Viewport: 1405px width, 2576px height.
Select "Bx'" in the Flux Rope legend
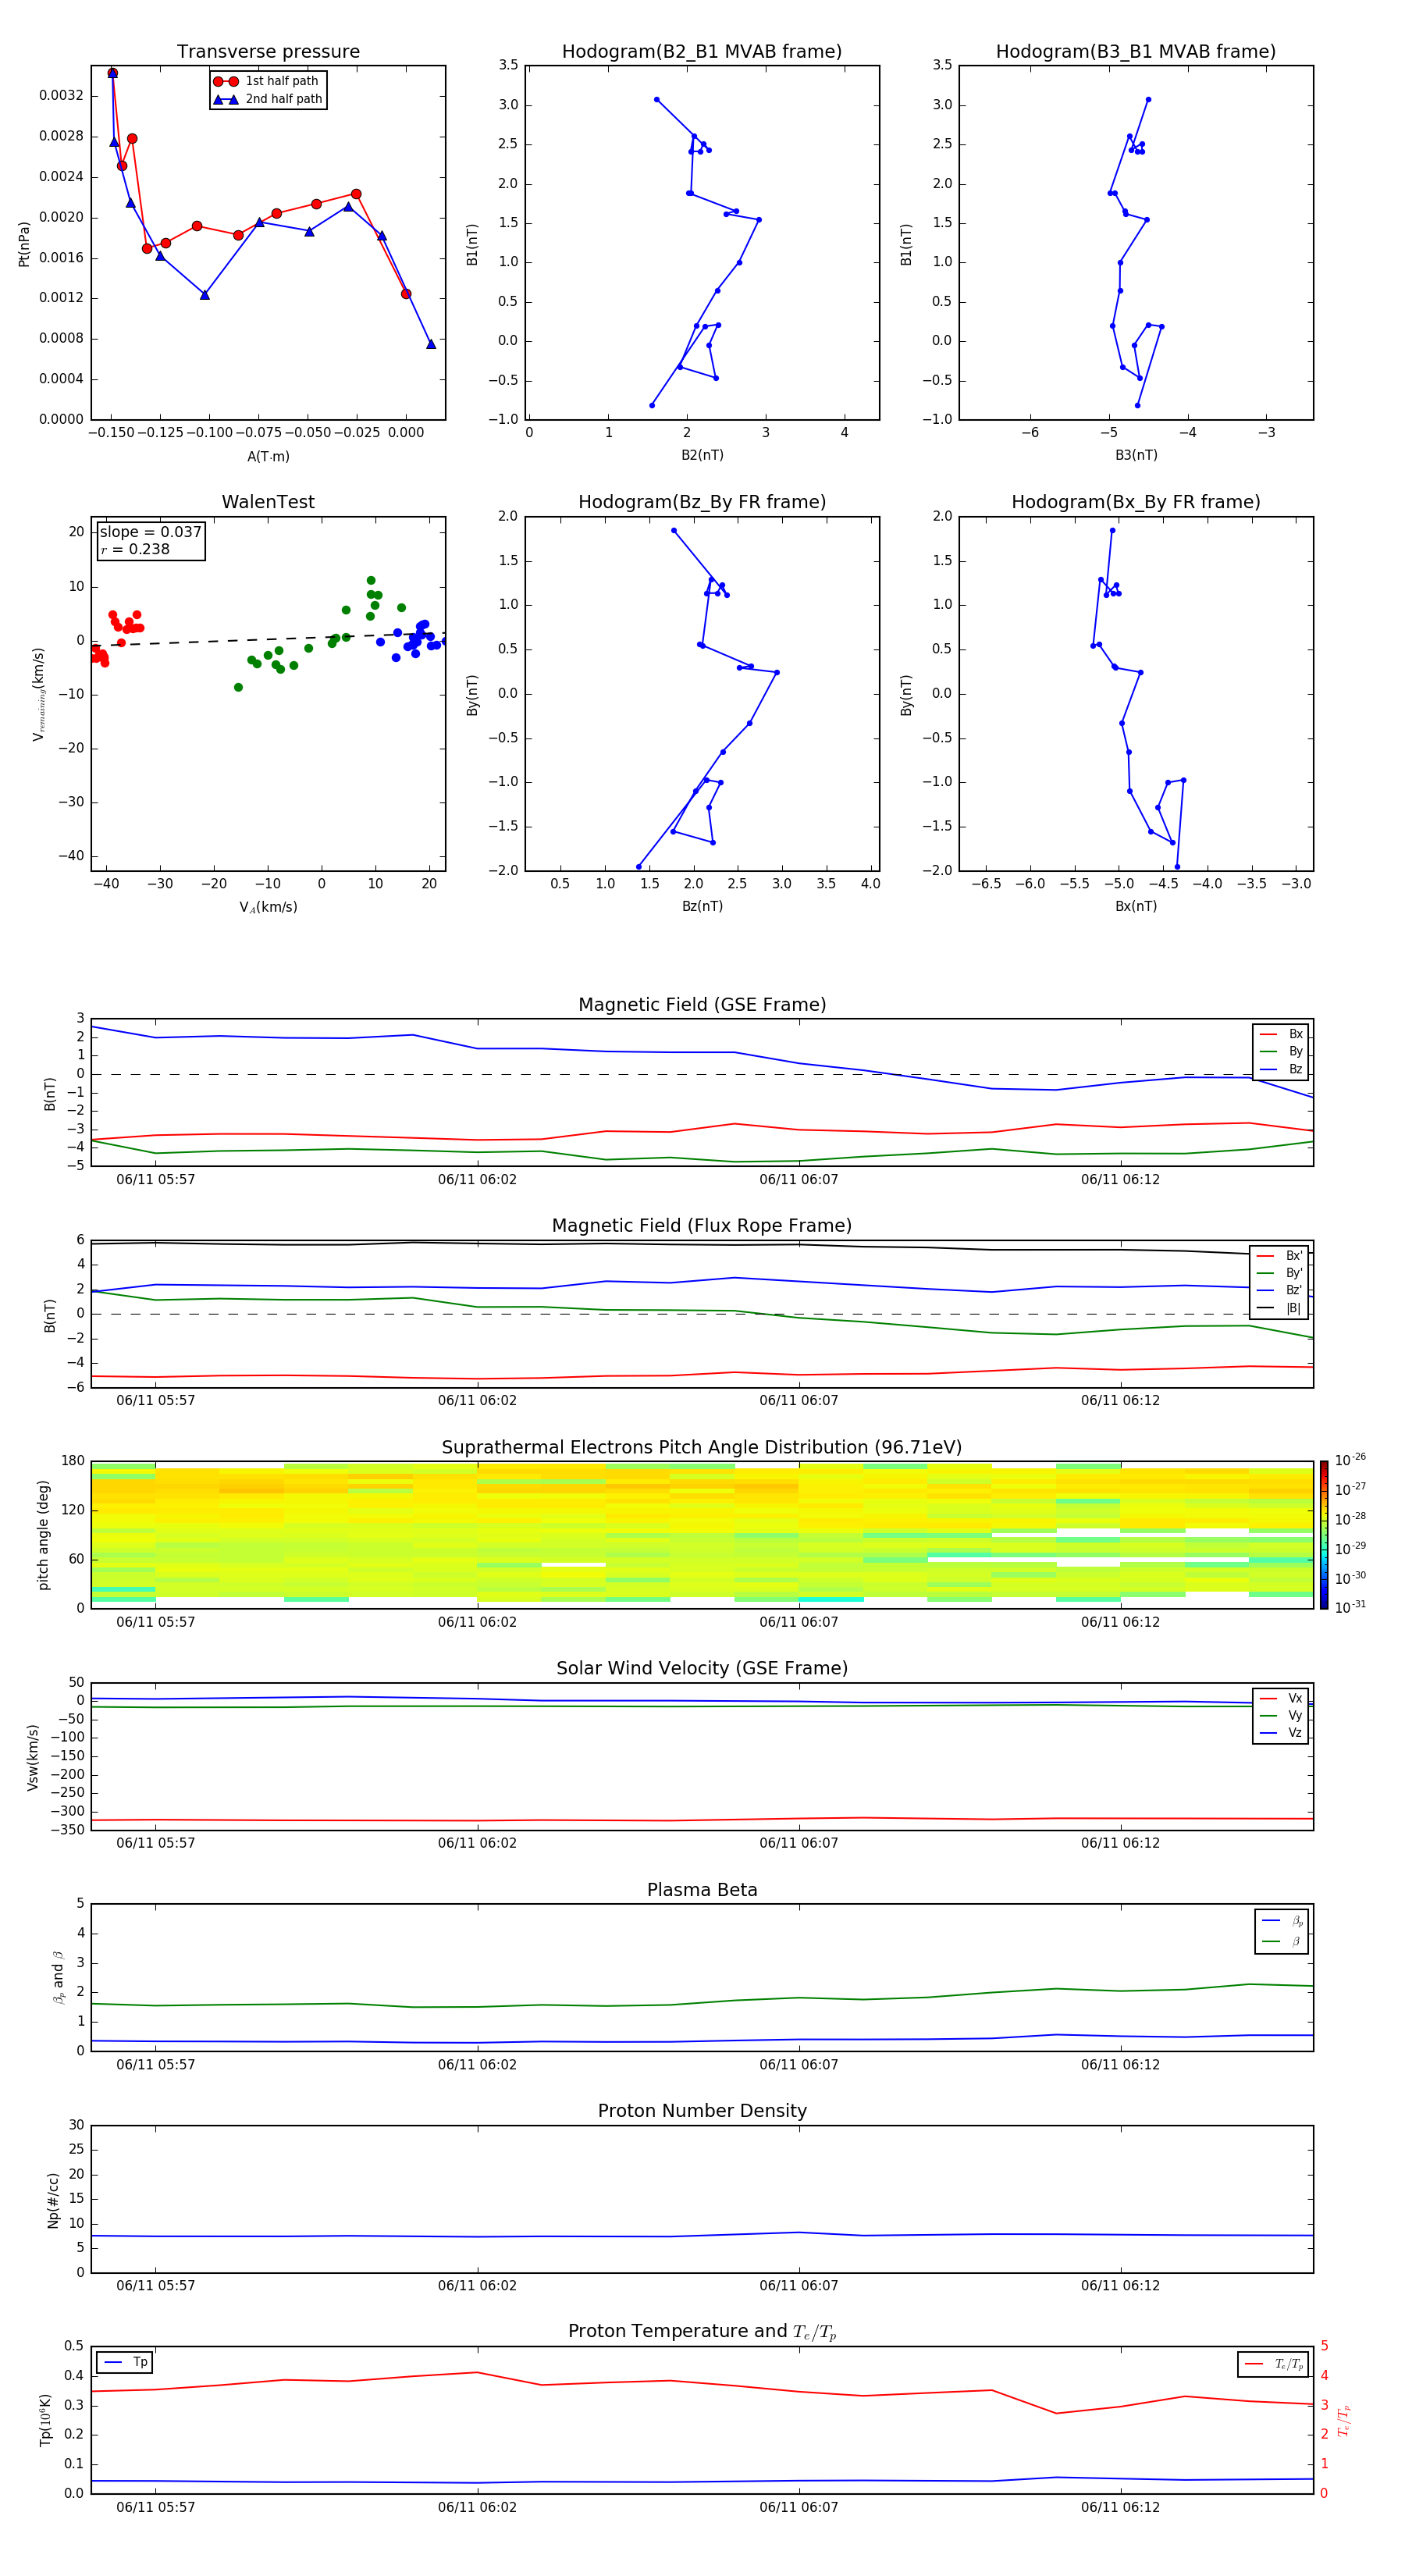tap(1280, 1256)
